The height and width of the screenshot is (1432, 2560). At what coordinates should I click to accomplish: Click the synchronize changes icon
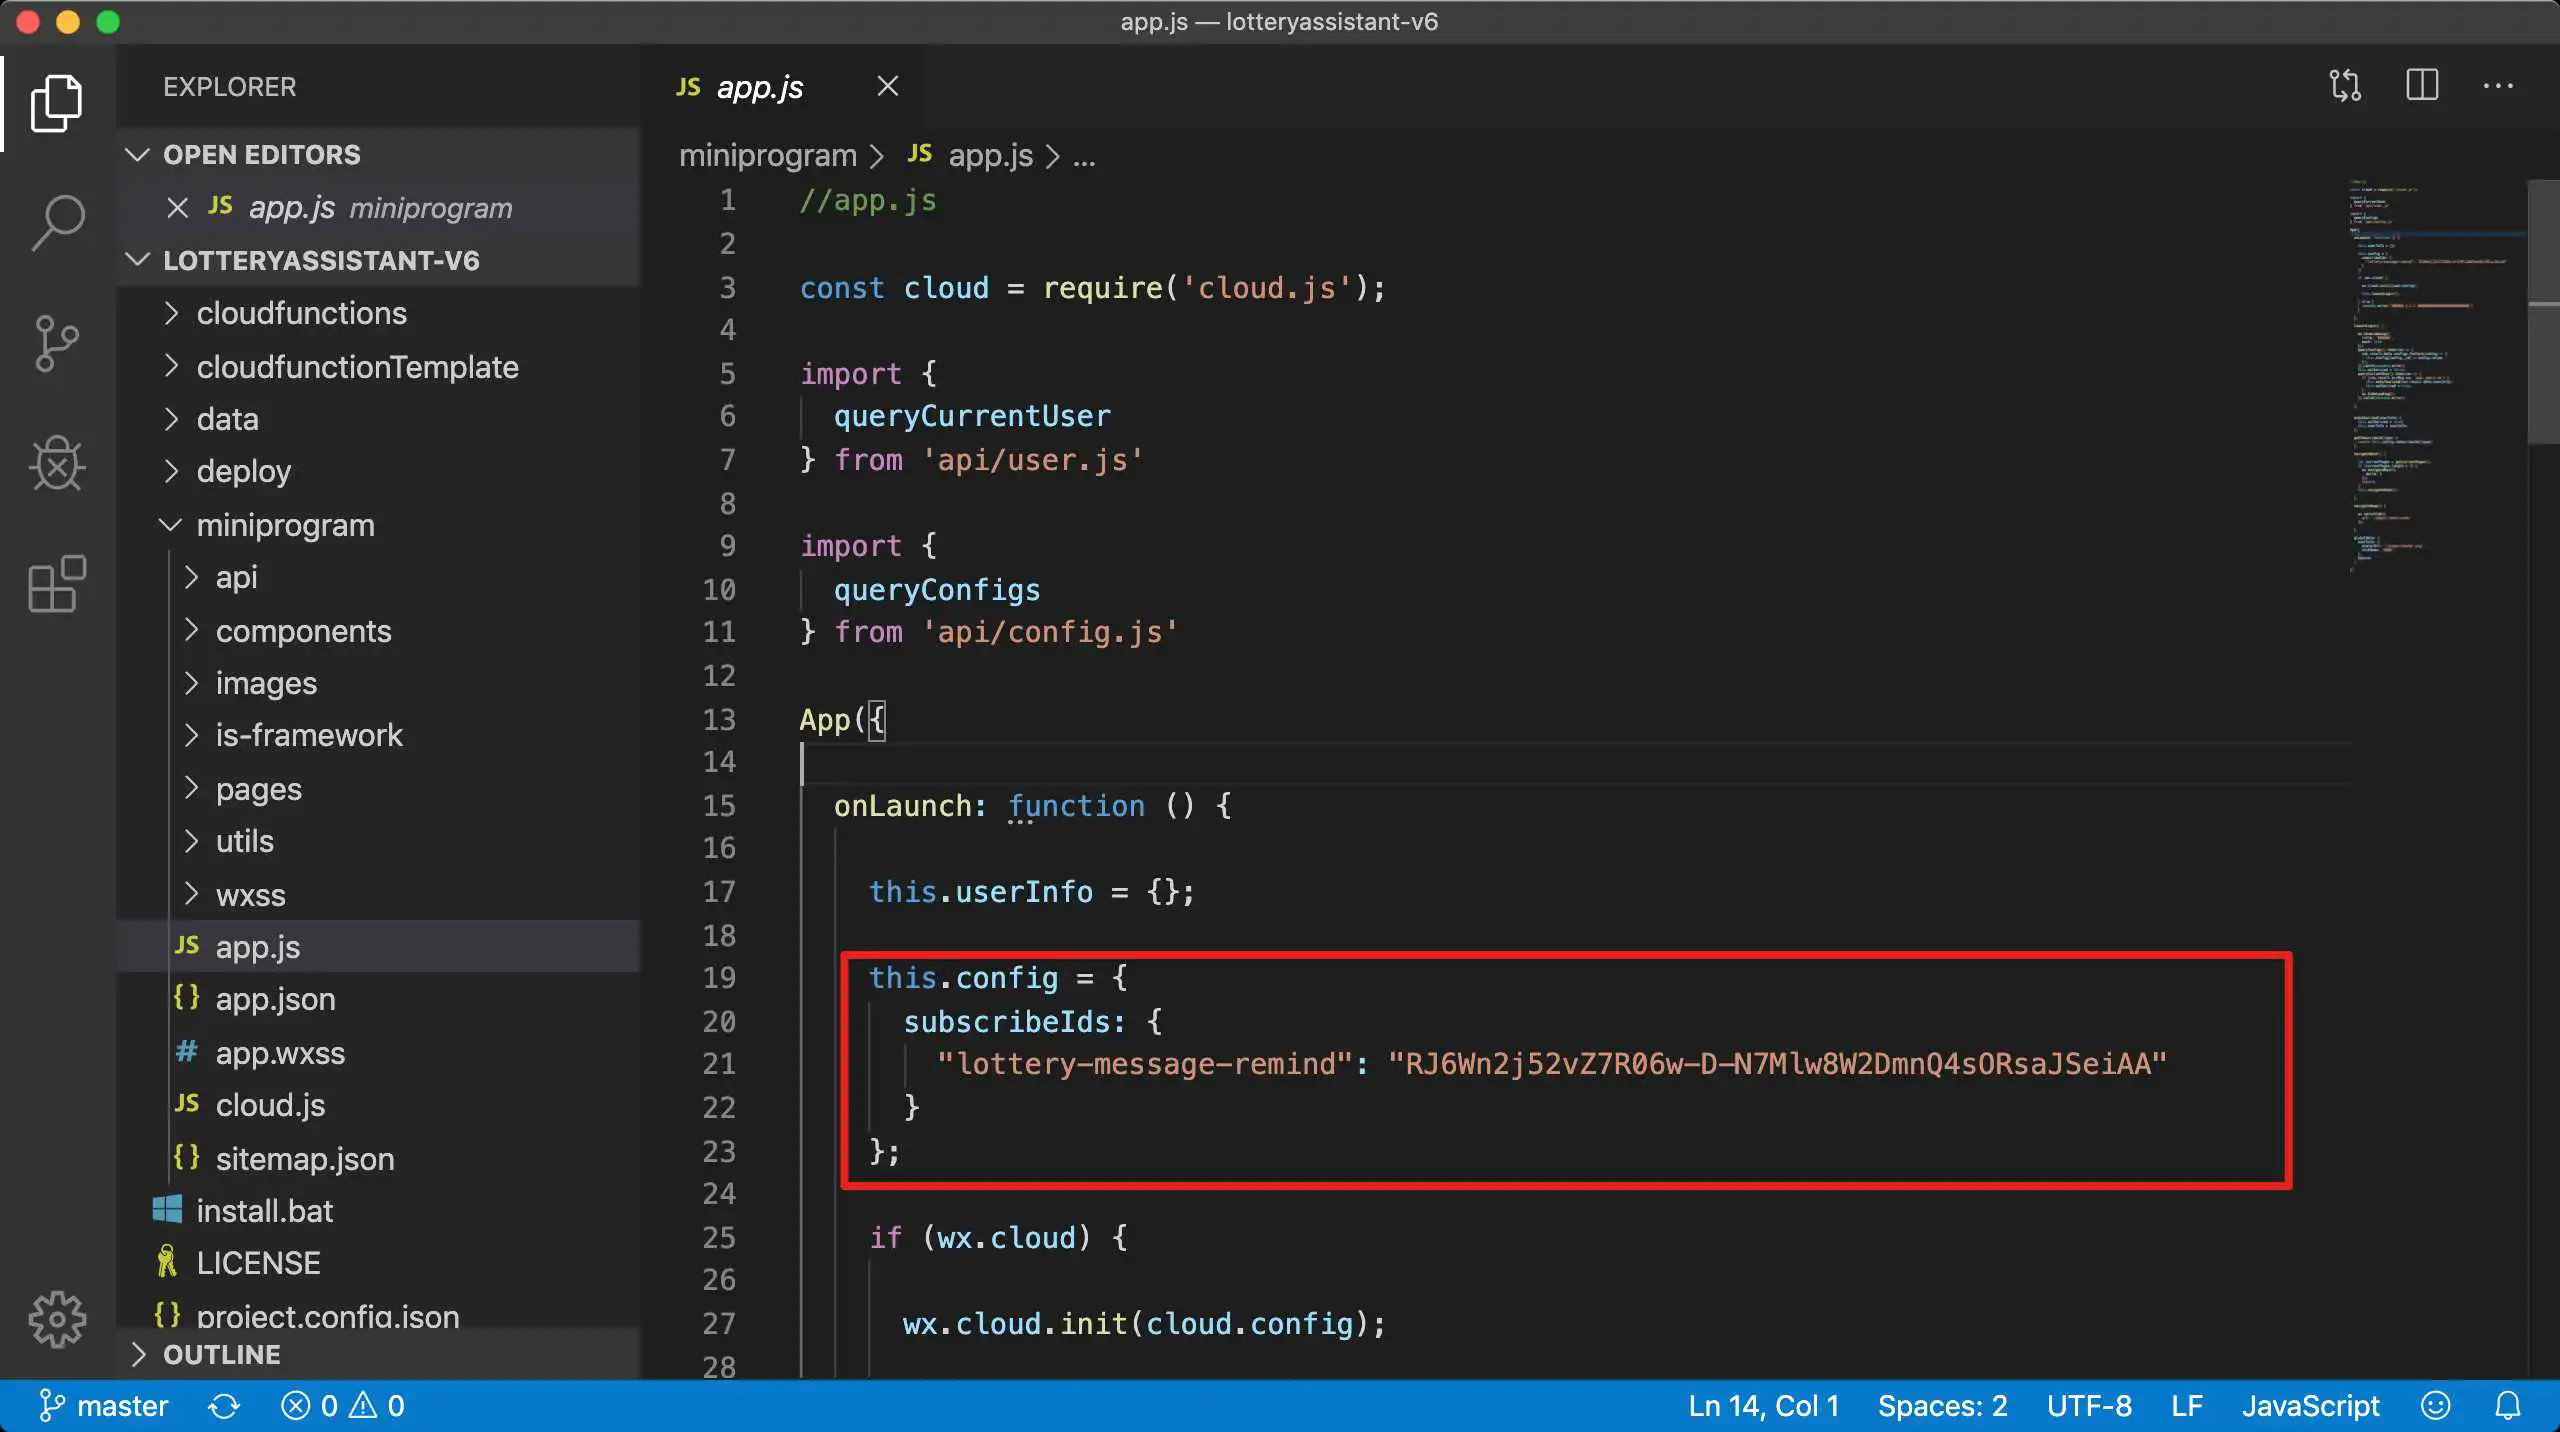coord(224,1406)
